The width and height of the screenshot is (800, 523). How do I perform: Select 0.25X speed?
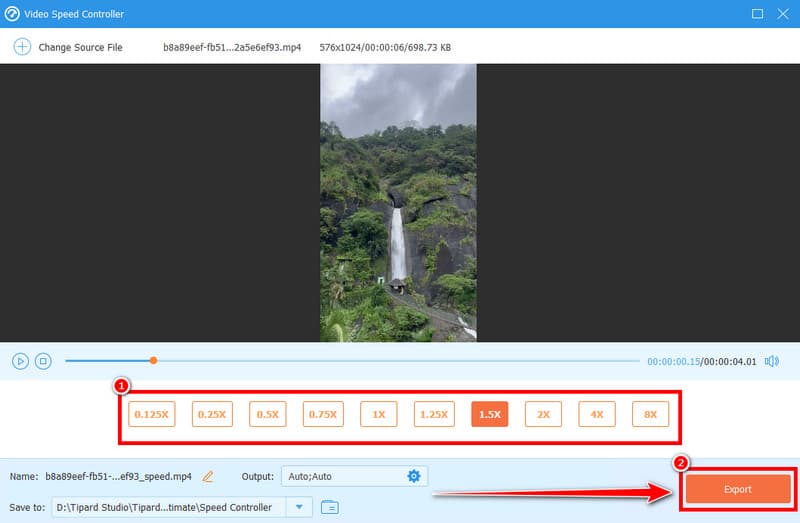tap(212, 414)
